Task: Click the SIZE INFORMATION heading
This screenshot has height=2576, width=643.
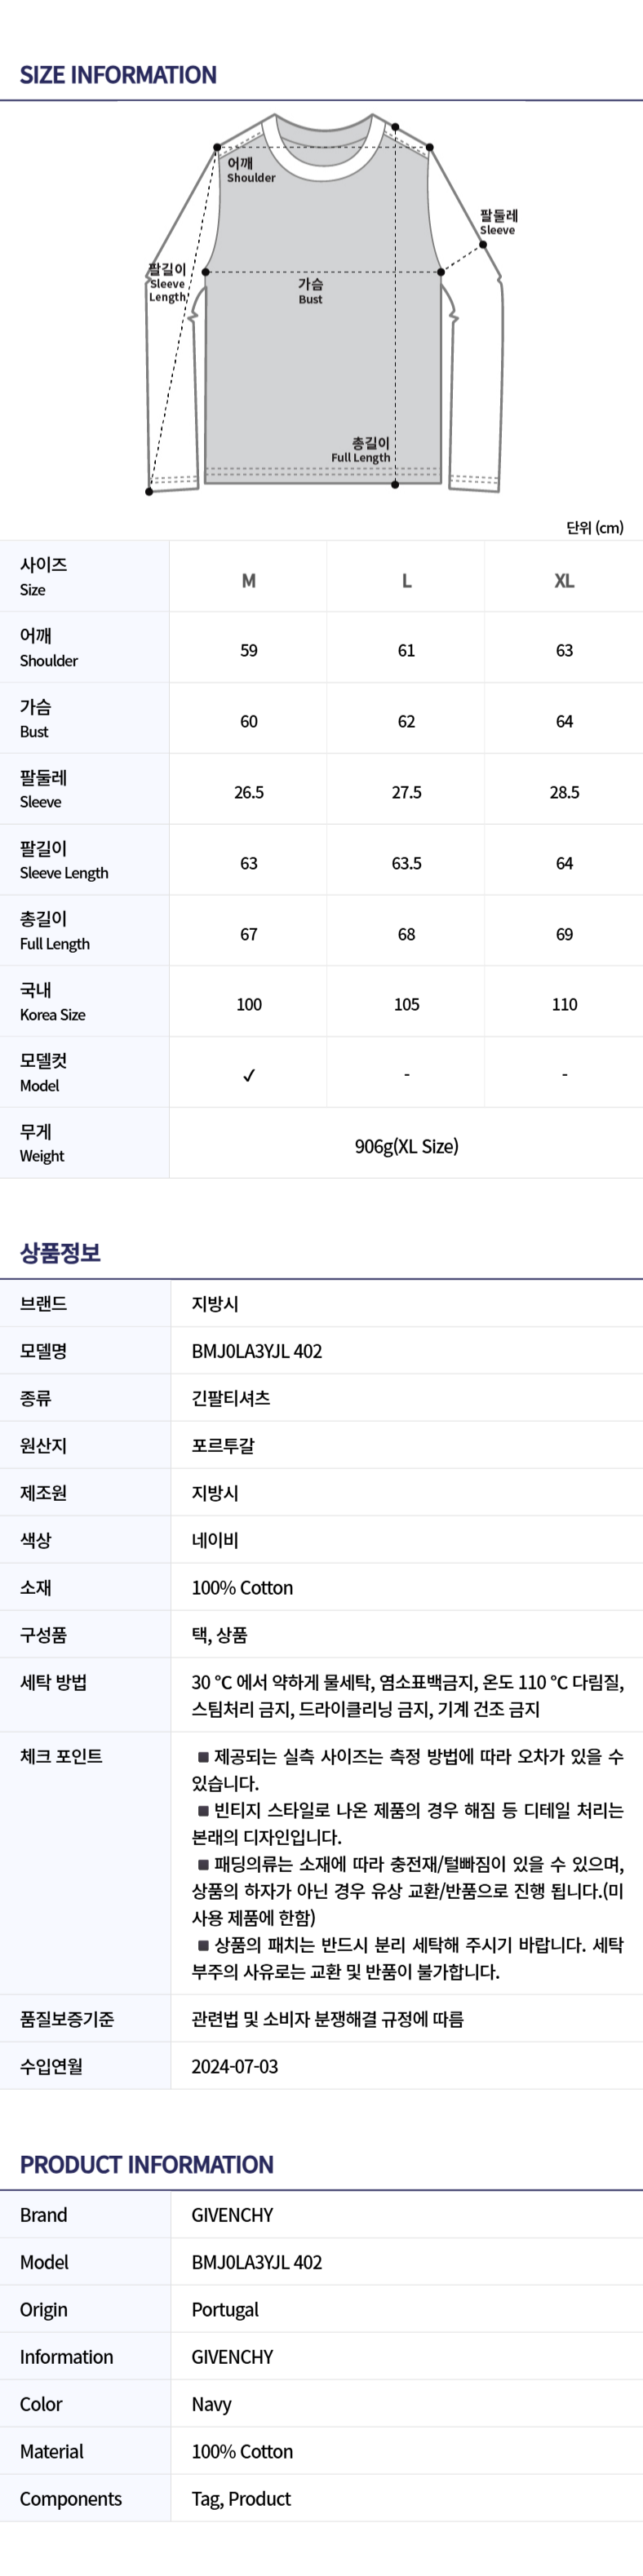Action: pos(118,75)
